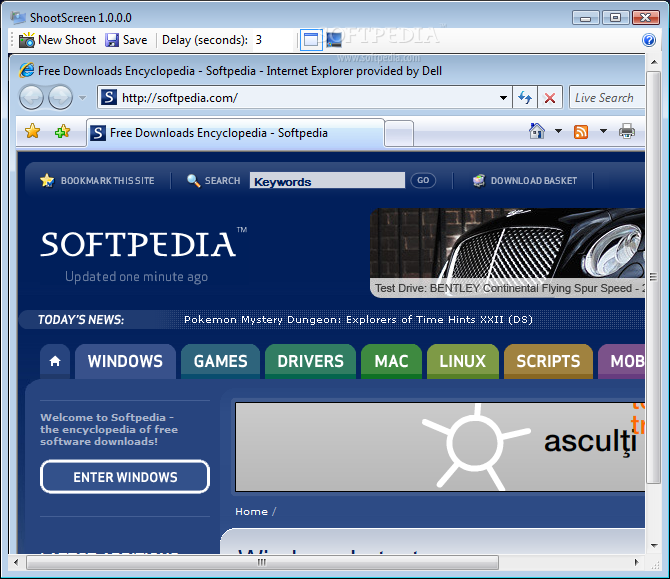Click the Delay seconds input field
Image resolution: width=670 pixels, height=579 pixels.
[274, 40]
